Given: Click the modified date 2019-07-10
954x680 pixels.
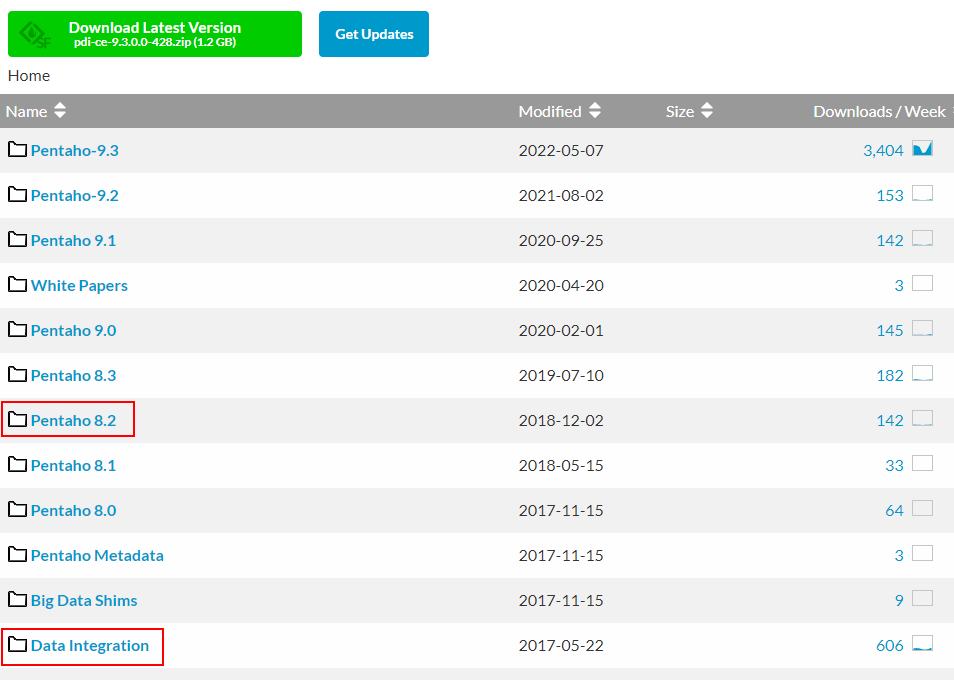Looking at the screenshot, I should tap(561, 375).
